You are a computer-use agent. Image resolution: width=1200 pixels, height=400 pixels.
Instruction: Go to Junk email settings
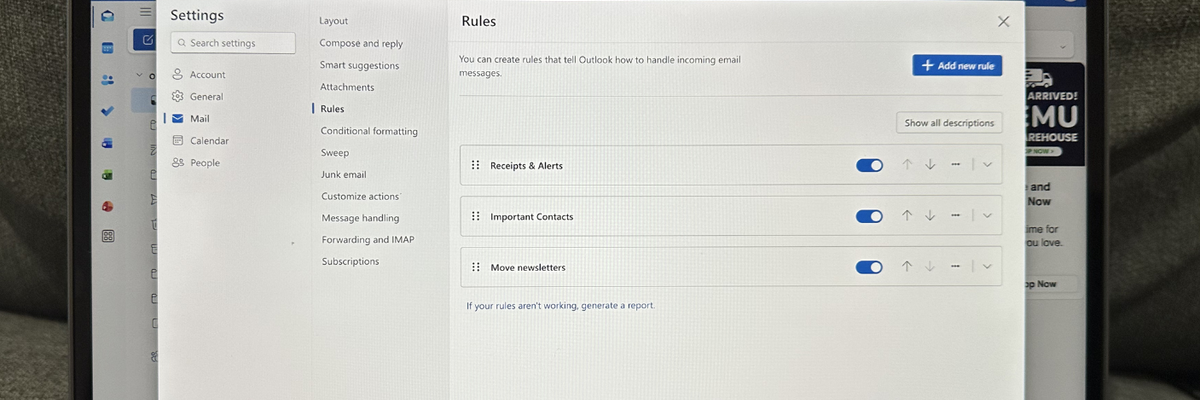pyautogui.click(x=343, y=174)
